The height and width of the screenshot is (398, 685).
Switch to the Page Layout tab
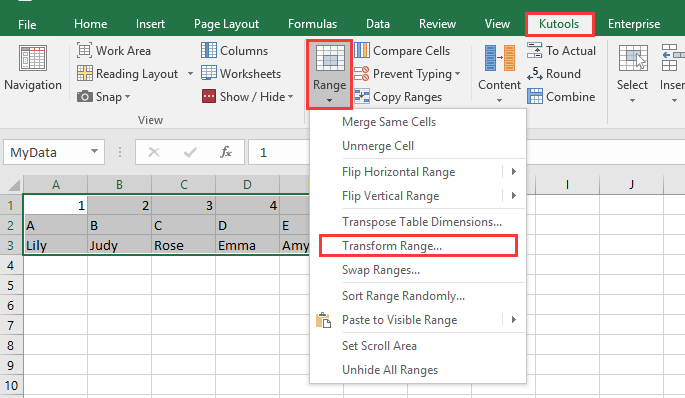pyautogui.click(x=226, y=24)
